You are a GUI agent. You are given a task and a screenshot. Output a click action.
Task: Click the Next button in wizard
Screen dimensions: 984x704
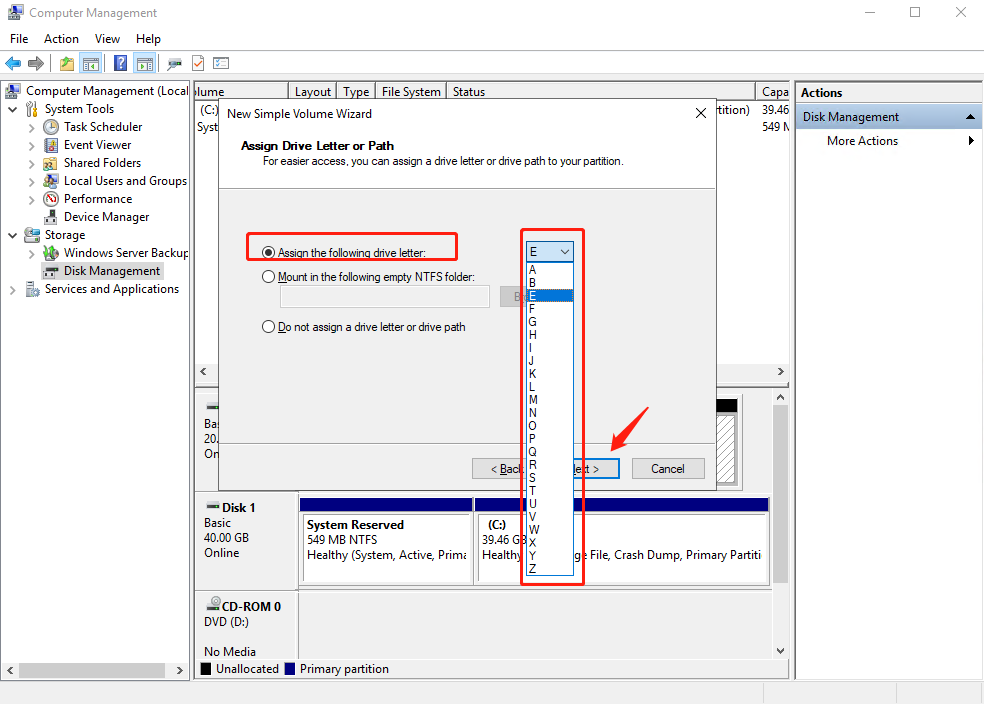596,469
